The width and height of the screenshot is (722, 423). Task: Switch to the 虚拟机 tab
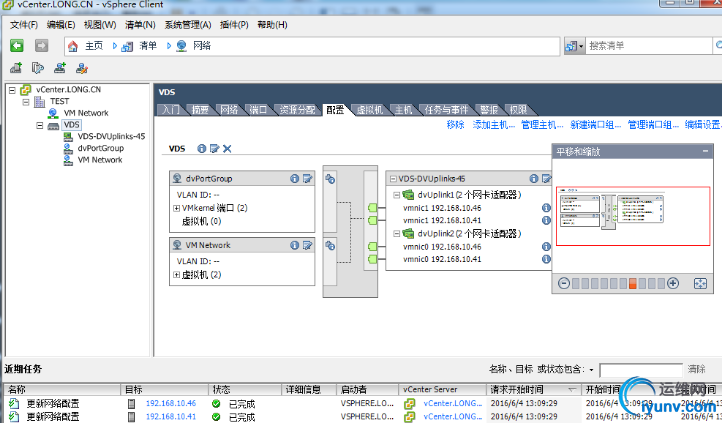click(370, 110)
